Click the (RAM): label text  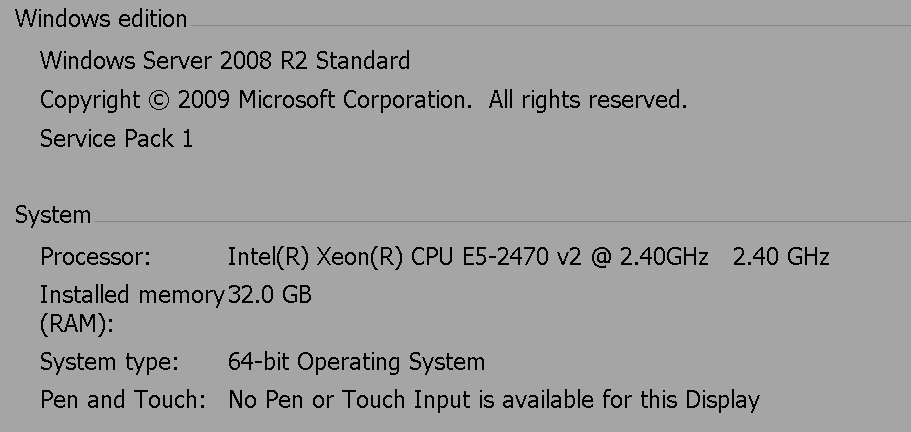(x=77, y=324)
